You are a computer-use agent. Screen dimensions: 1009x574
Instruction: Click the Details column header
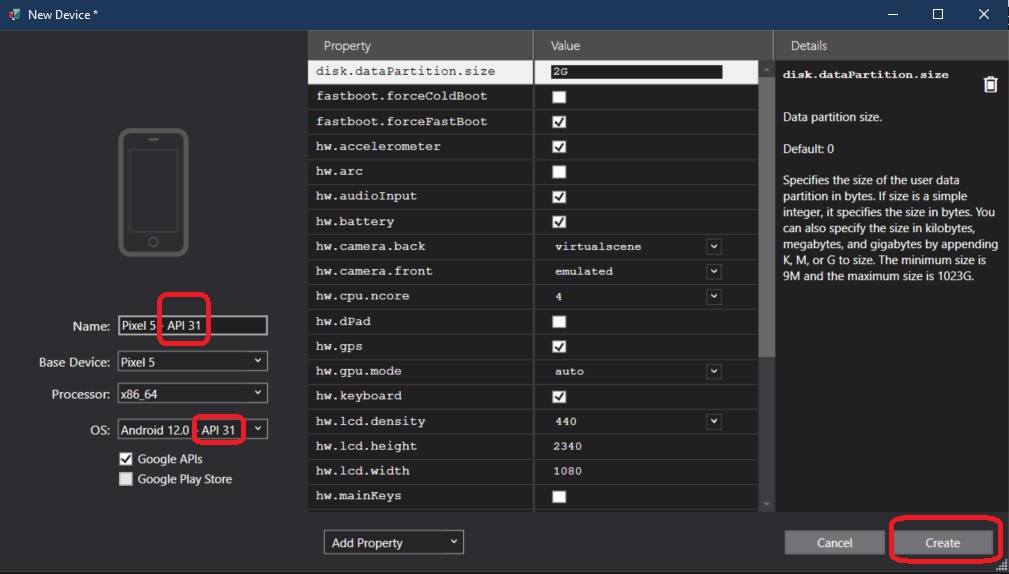tap(891, 46)
